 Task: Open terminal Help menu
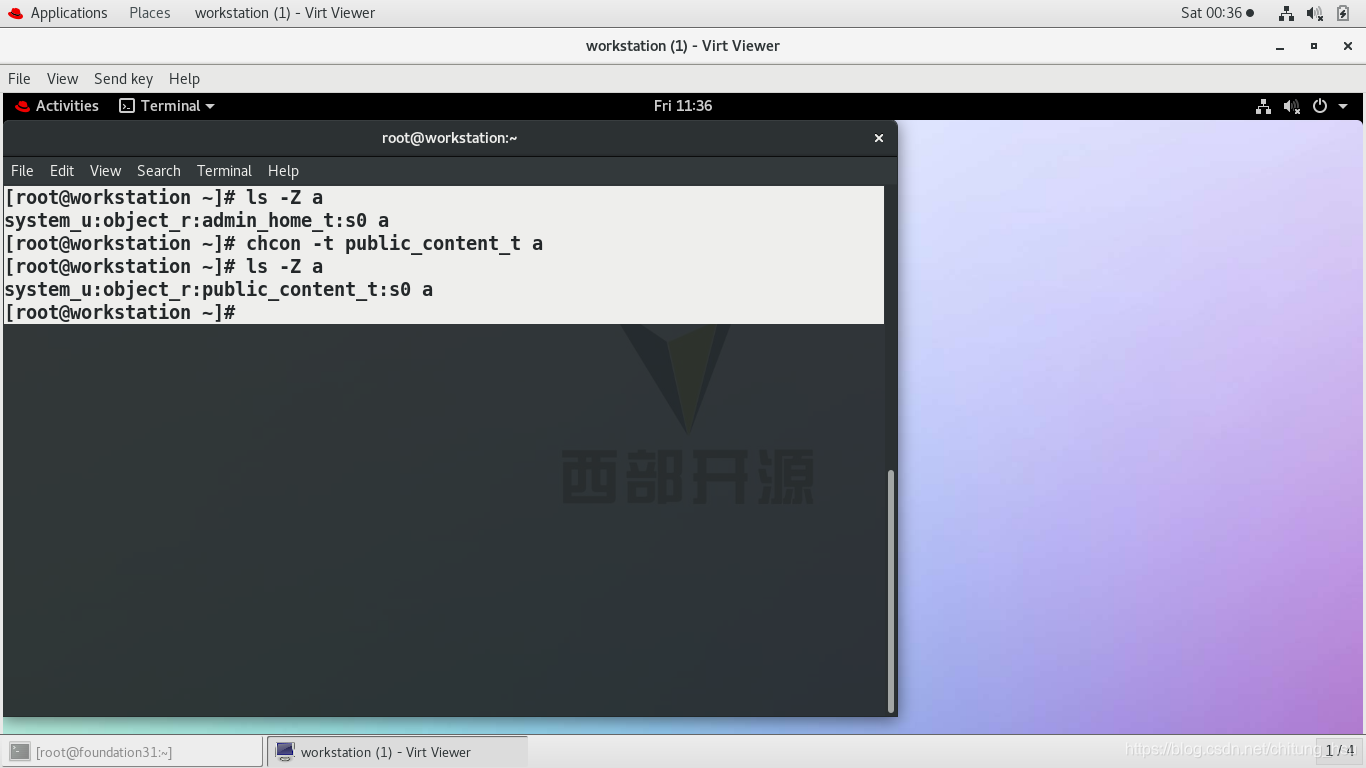(283, 171)
